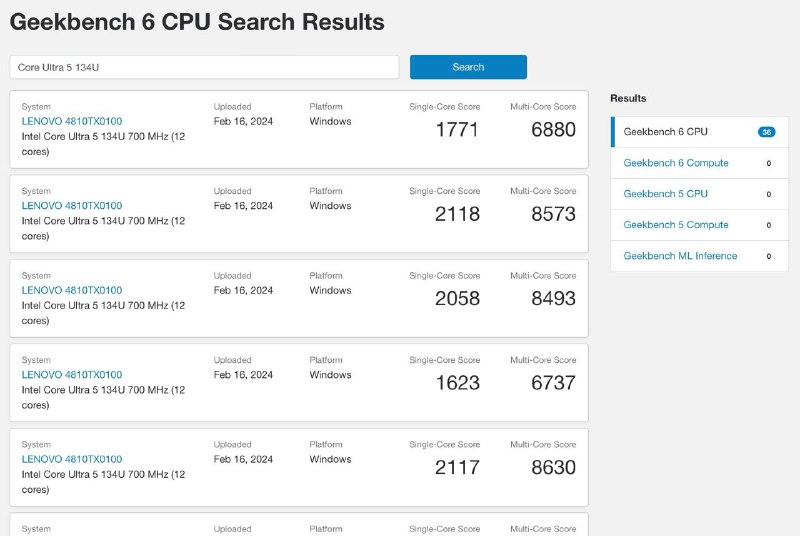Click the multi-core score 6880
800x536 pixels.
click(x=554, y=130)
